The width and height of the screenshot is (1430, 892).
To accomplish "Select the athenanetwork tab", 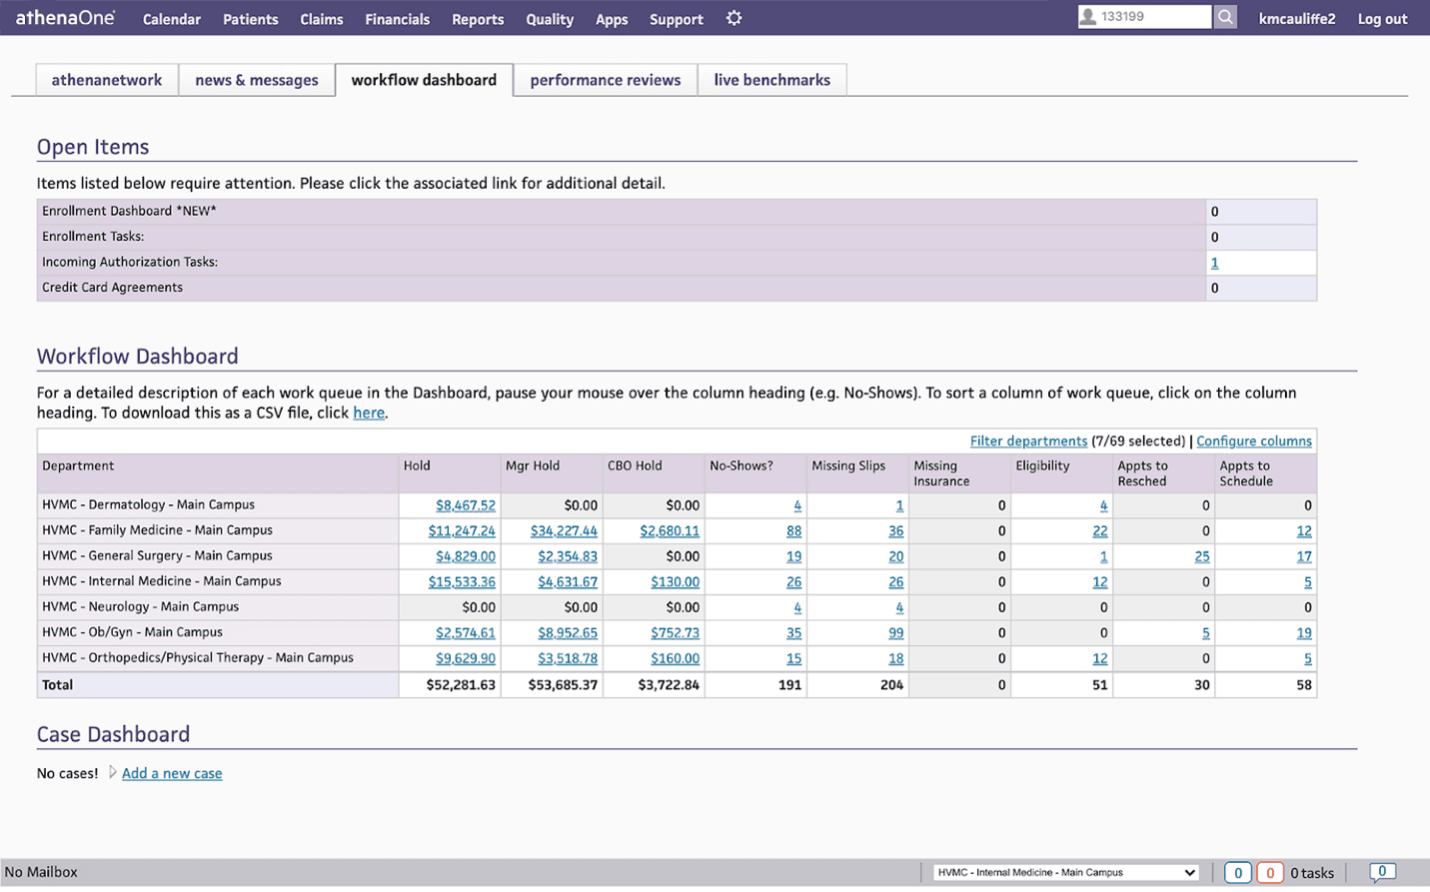I will [x=106, y=79].
